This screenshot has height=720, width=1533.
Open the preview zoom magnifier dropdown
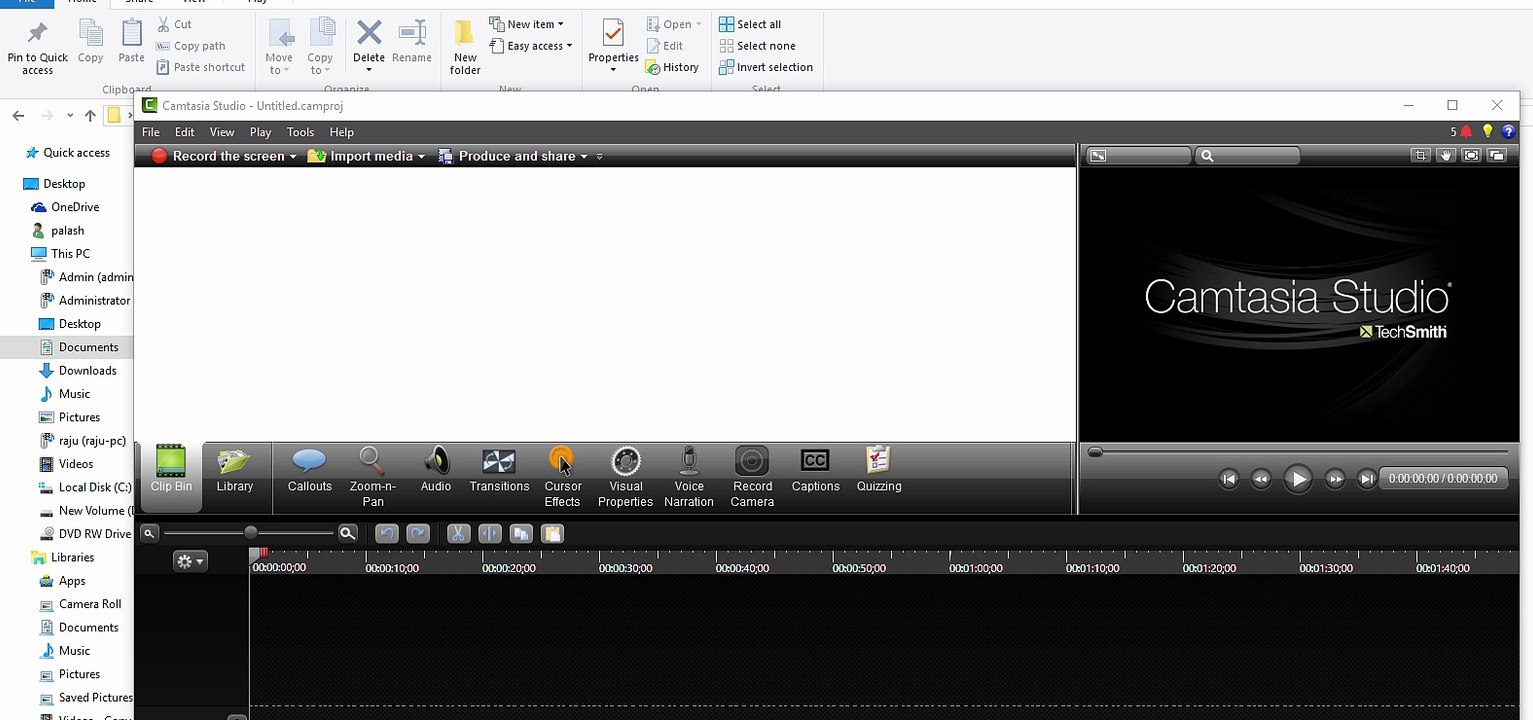click(1247, 156)
